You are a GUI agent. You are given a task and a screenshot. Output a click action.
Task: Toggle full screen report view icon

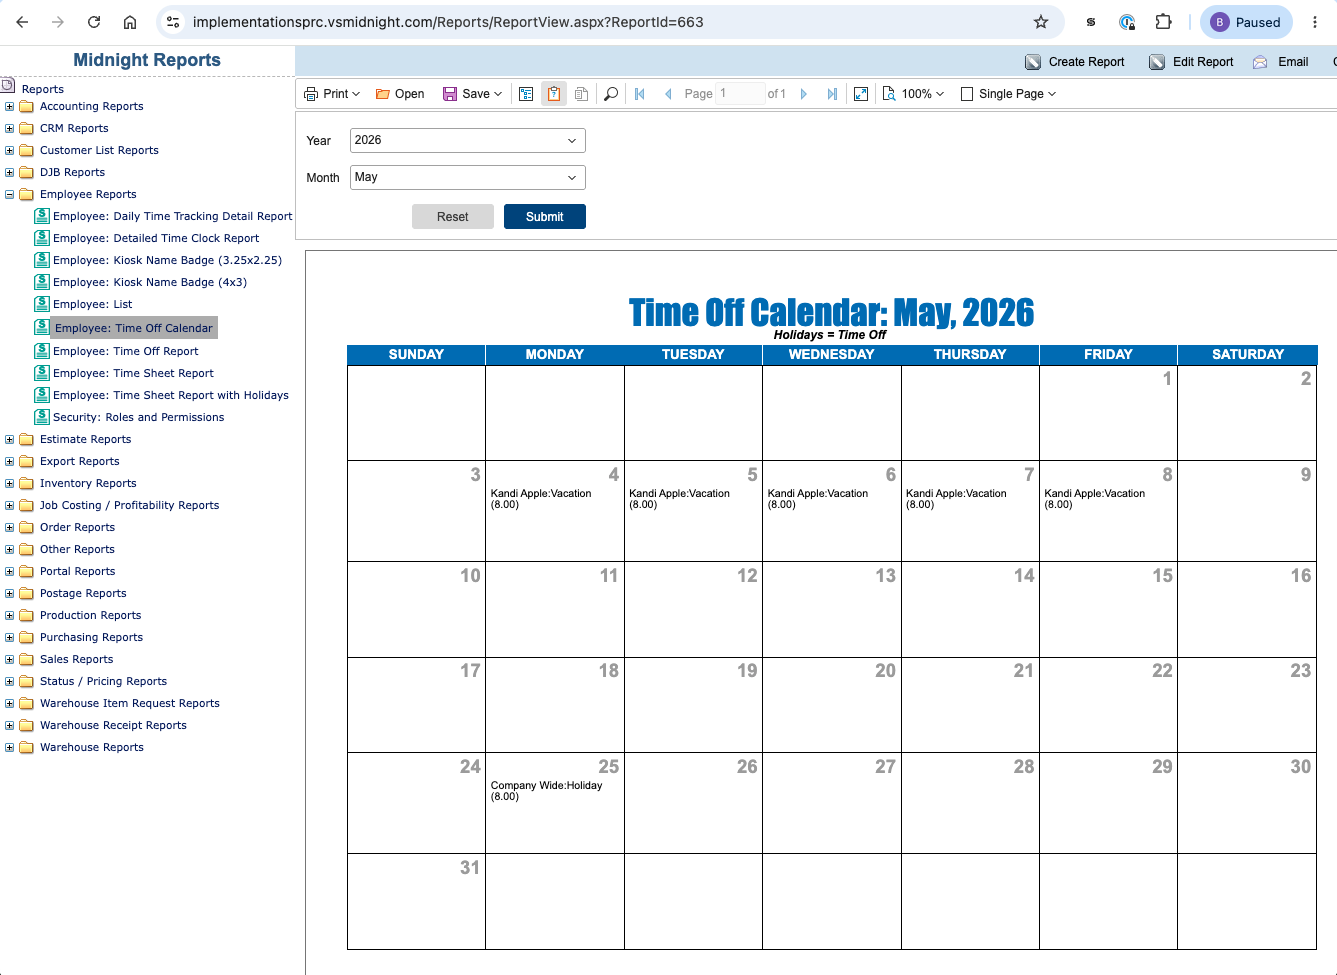[861, 94]
